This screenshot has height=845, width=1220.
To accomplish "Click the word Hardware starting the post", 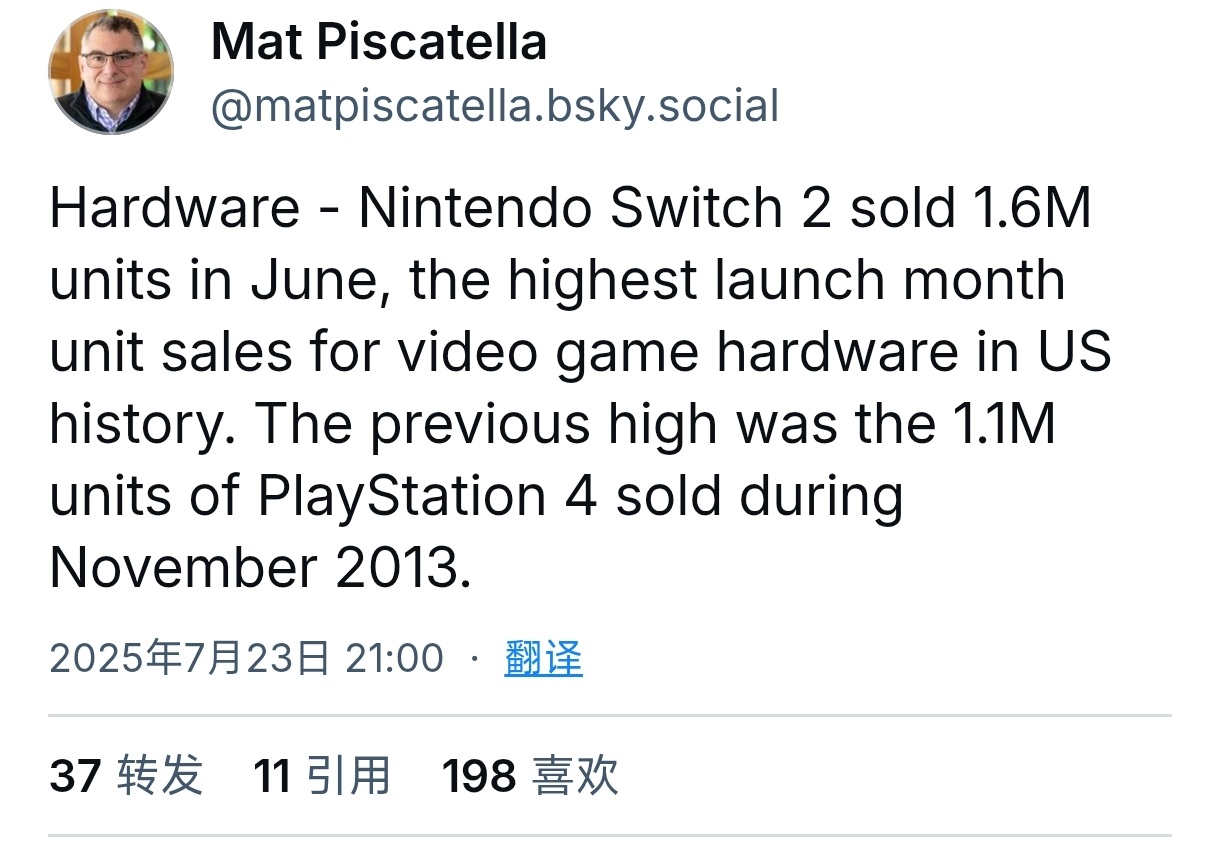I will click(174, 208).
